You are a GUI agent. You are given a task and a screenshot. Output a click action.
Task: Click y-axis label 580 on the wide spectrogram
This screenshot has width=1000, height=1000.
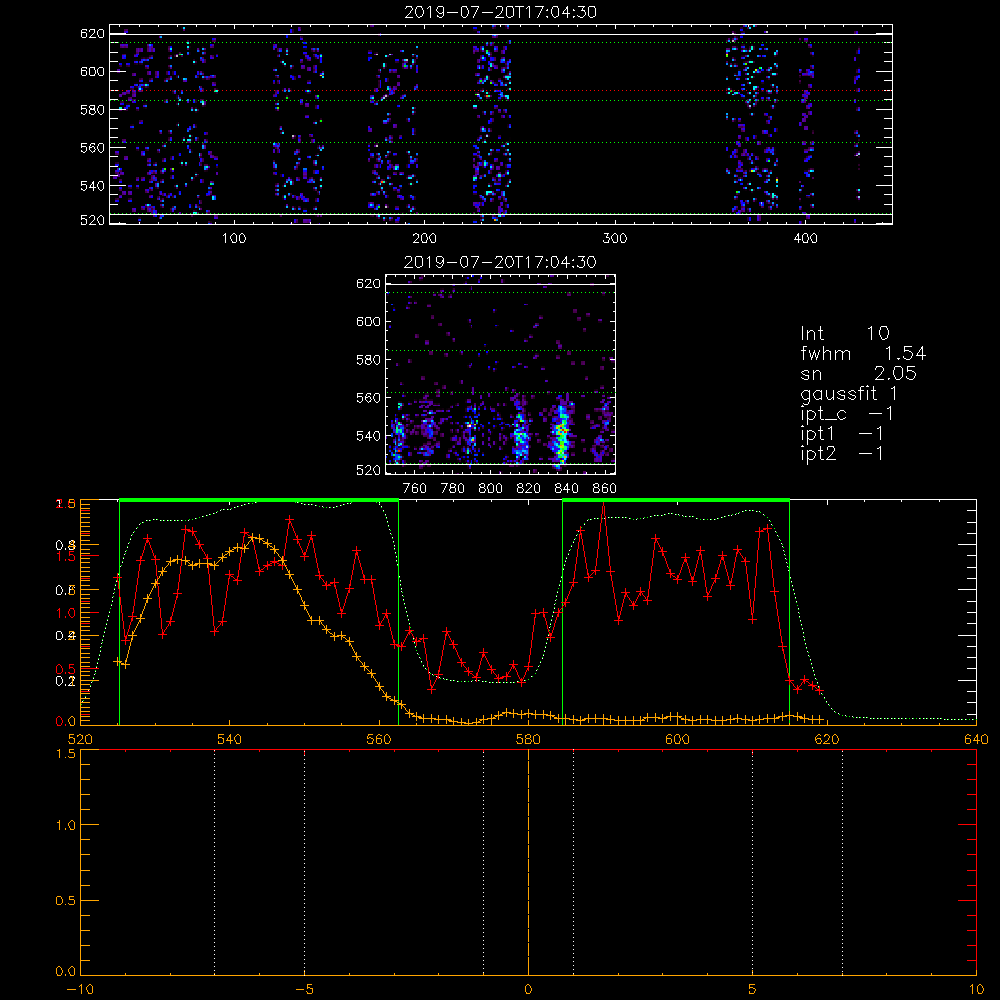tap(92, 110)
